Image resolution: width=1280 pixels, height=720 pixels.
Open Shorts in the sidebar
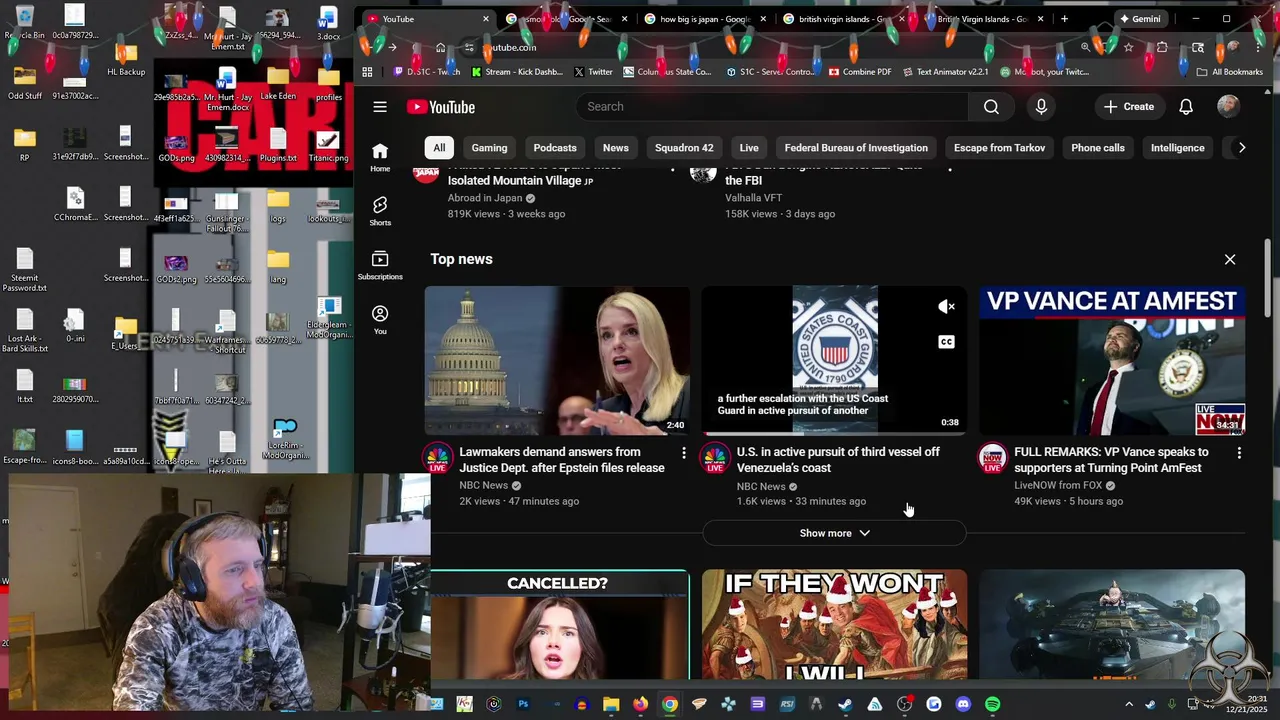click(380, 211)
